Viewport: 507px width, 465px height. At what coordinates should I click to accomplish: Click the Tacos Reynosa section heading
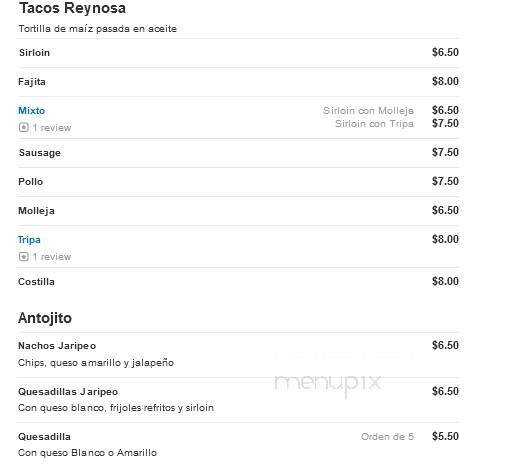pyautogui.click(x=72, y=8)
